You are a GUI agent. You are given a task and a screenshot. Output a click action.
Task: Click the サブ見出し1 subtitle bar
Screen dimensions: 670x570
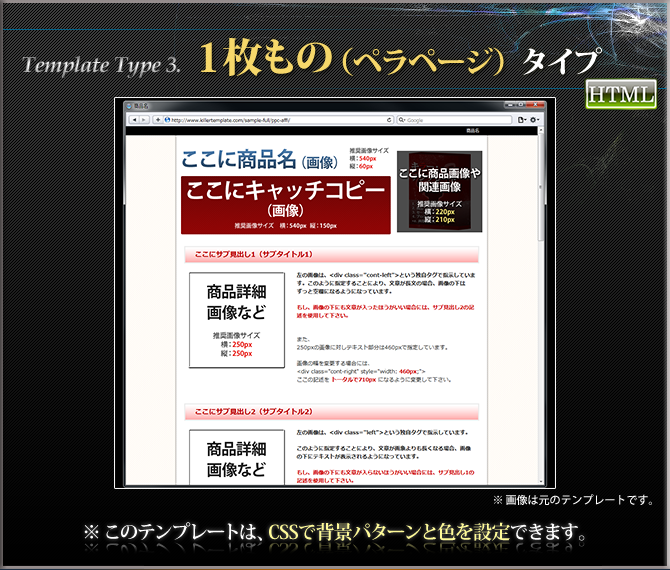coord(332,254)
